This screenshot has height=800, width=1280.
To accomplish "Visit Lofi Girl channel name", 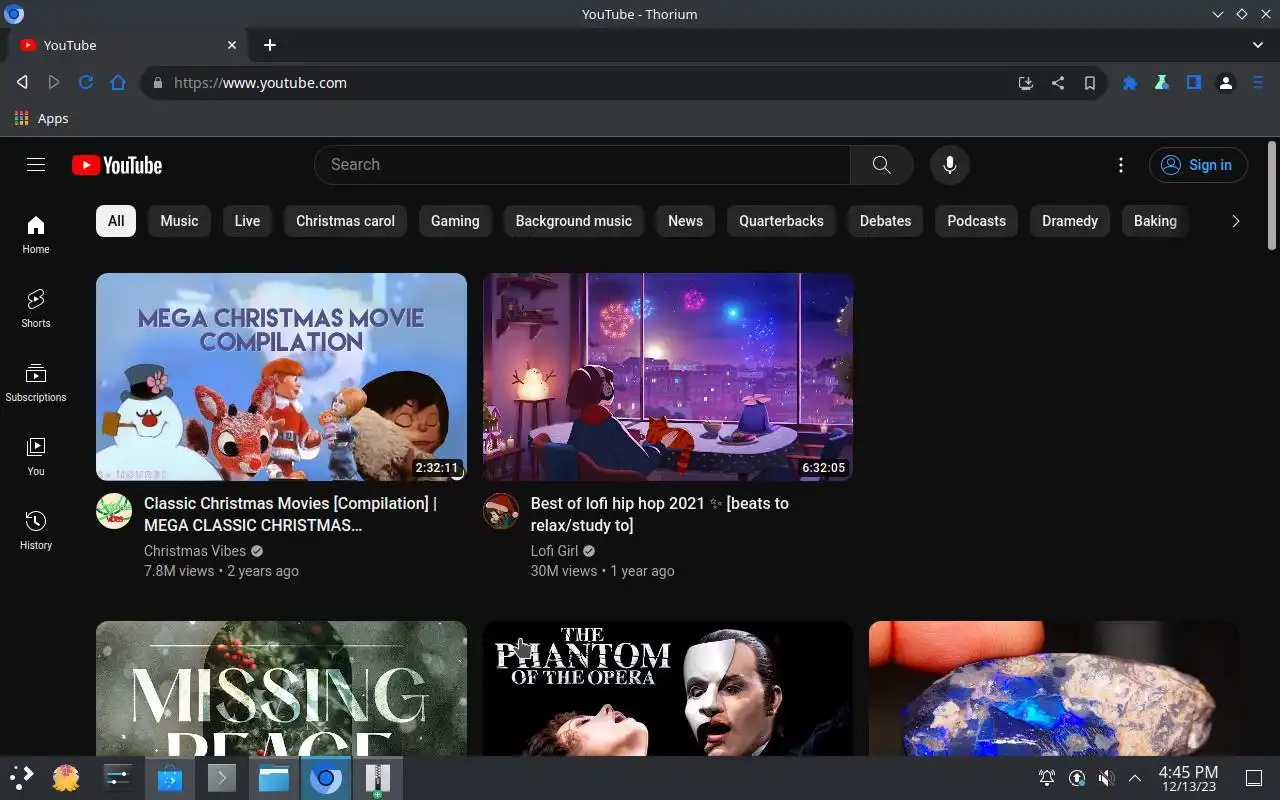I will click(x=554, y=551).
